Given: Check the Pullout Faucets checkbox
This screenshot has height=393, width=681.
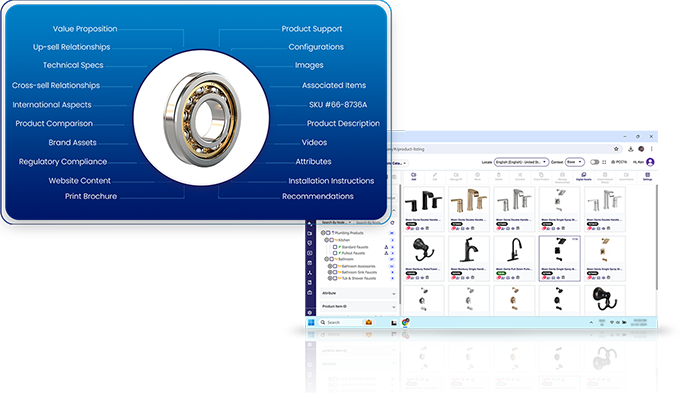Looking at the screenshot, I should [x=335, y=253].
